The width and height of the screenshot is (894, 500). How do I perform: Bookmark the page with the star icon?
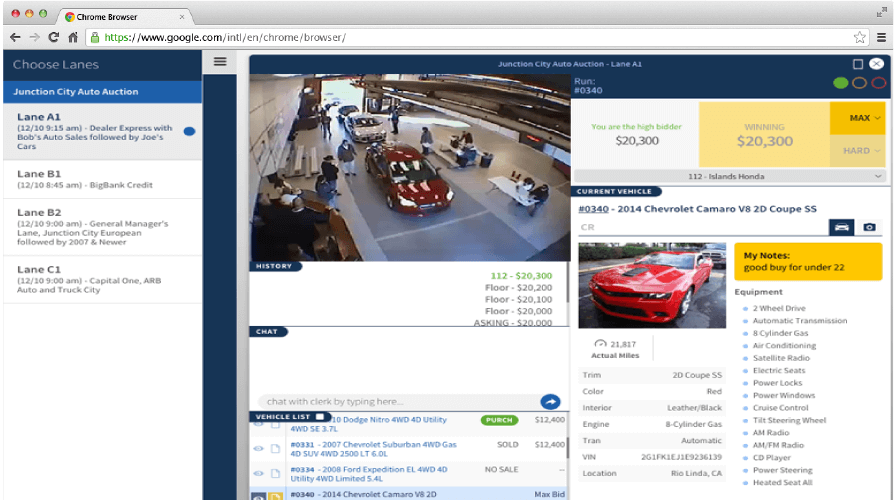coord(860,38)
